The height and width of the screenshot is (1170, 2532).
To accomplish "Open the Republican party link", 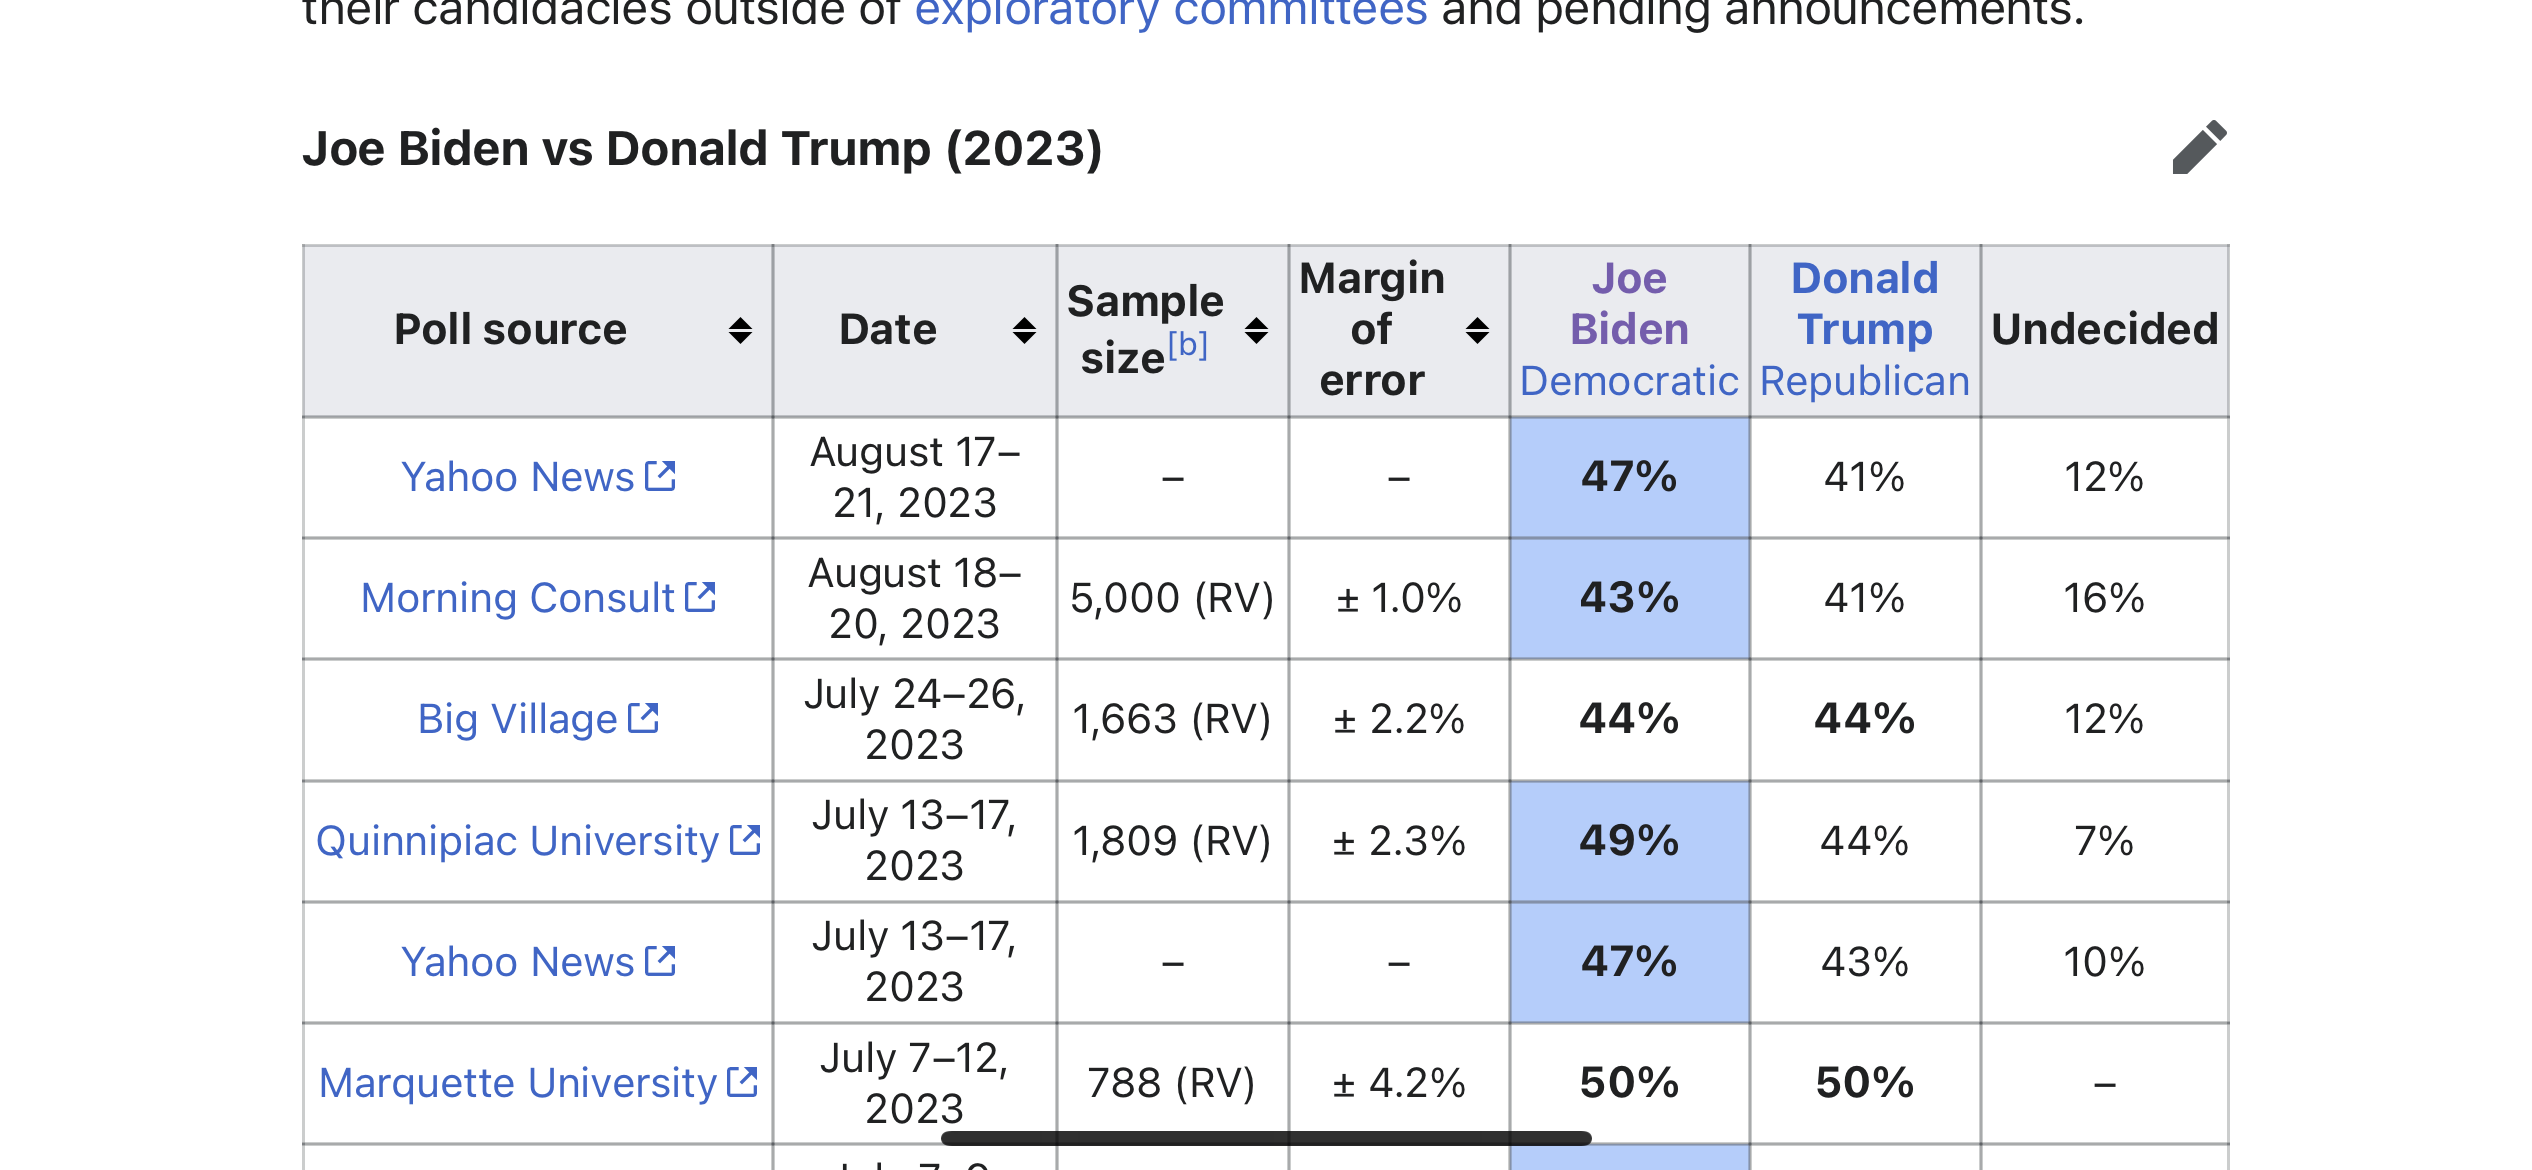I will [1864, 382].
